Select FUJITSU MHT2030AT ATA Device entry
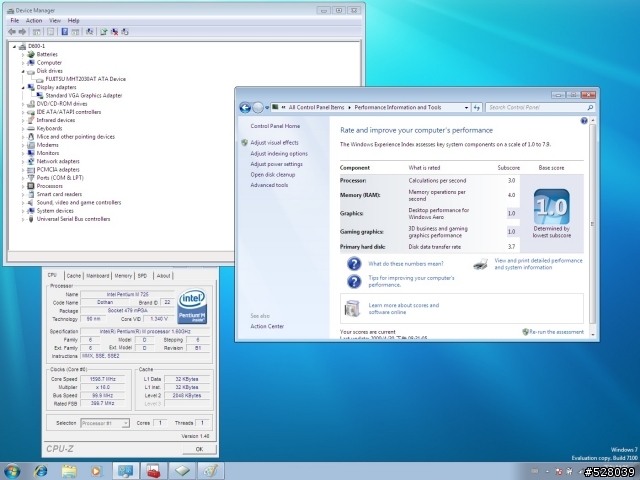The image size is (640, 480). tap(85, 79)
